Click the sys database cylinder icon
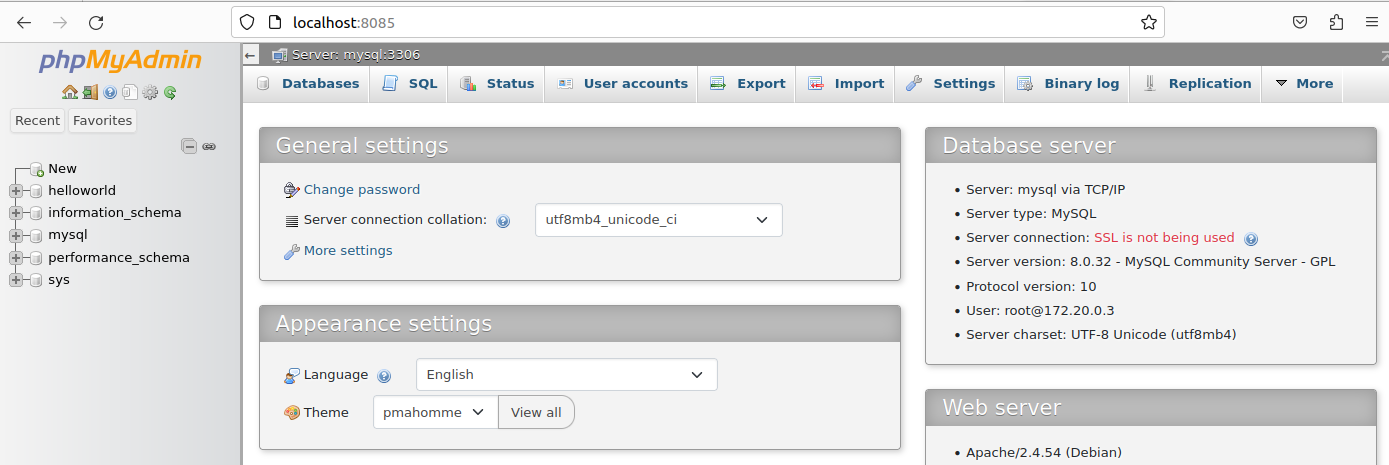The height and width of the screenshot is (465, 1389). pyautogui.click(x=37, y=280)
